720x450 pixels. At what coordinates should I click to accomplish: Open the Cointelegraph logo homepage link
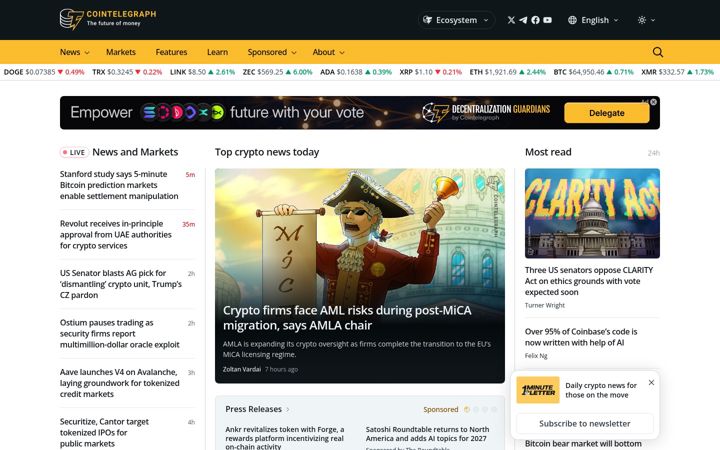pyautogui.click(x=108, y=19)
